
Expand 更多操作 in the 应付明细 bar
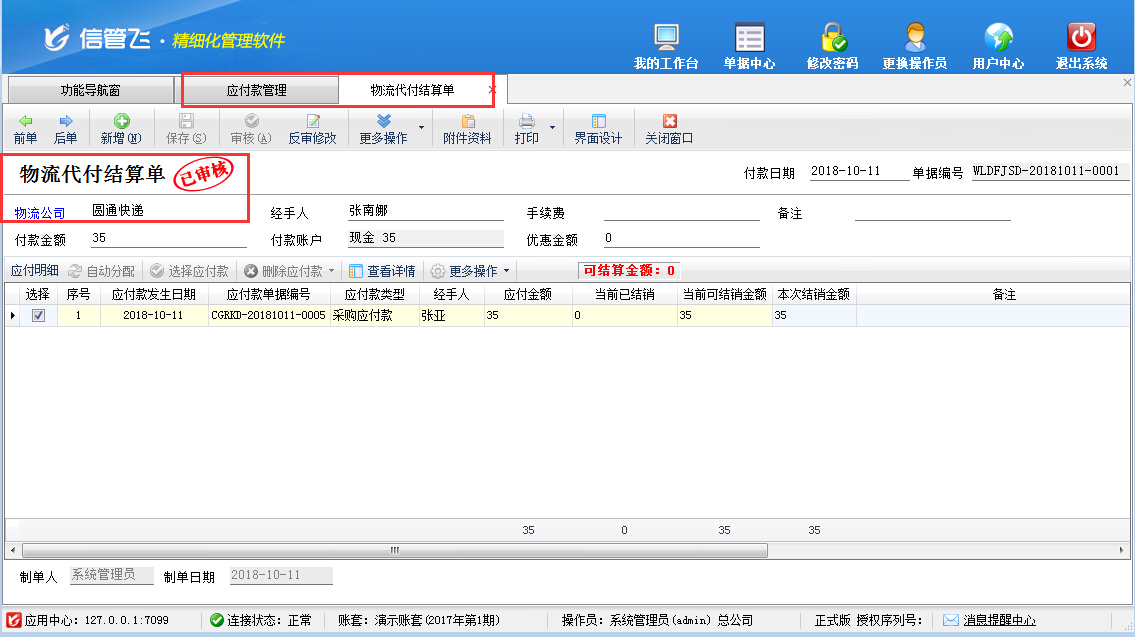click(469, 271)
